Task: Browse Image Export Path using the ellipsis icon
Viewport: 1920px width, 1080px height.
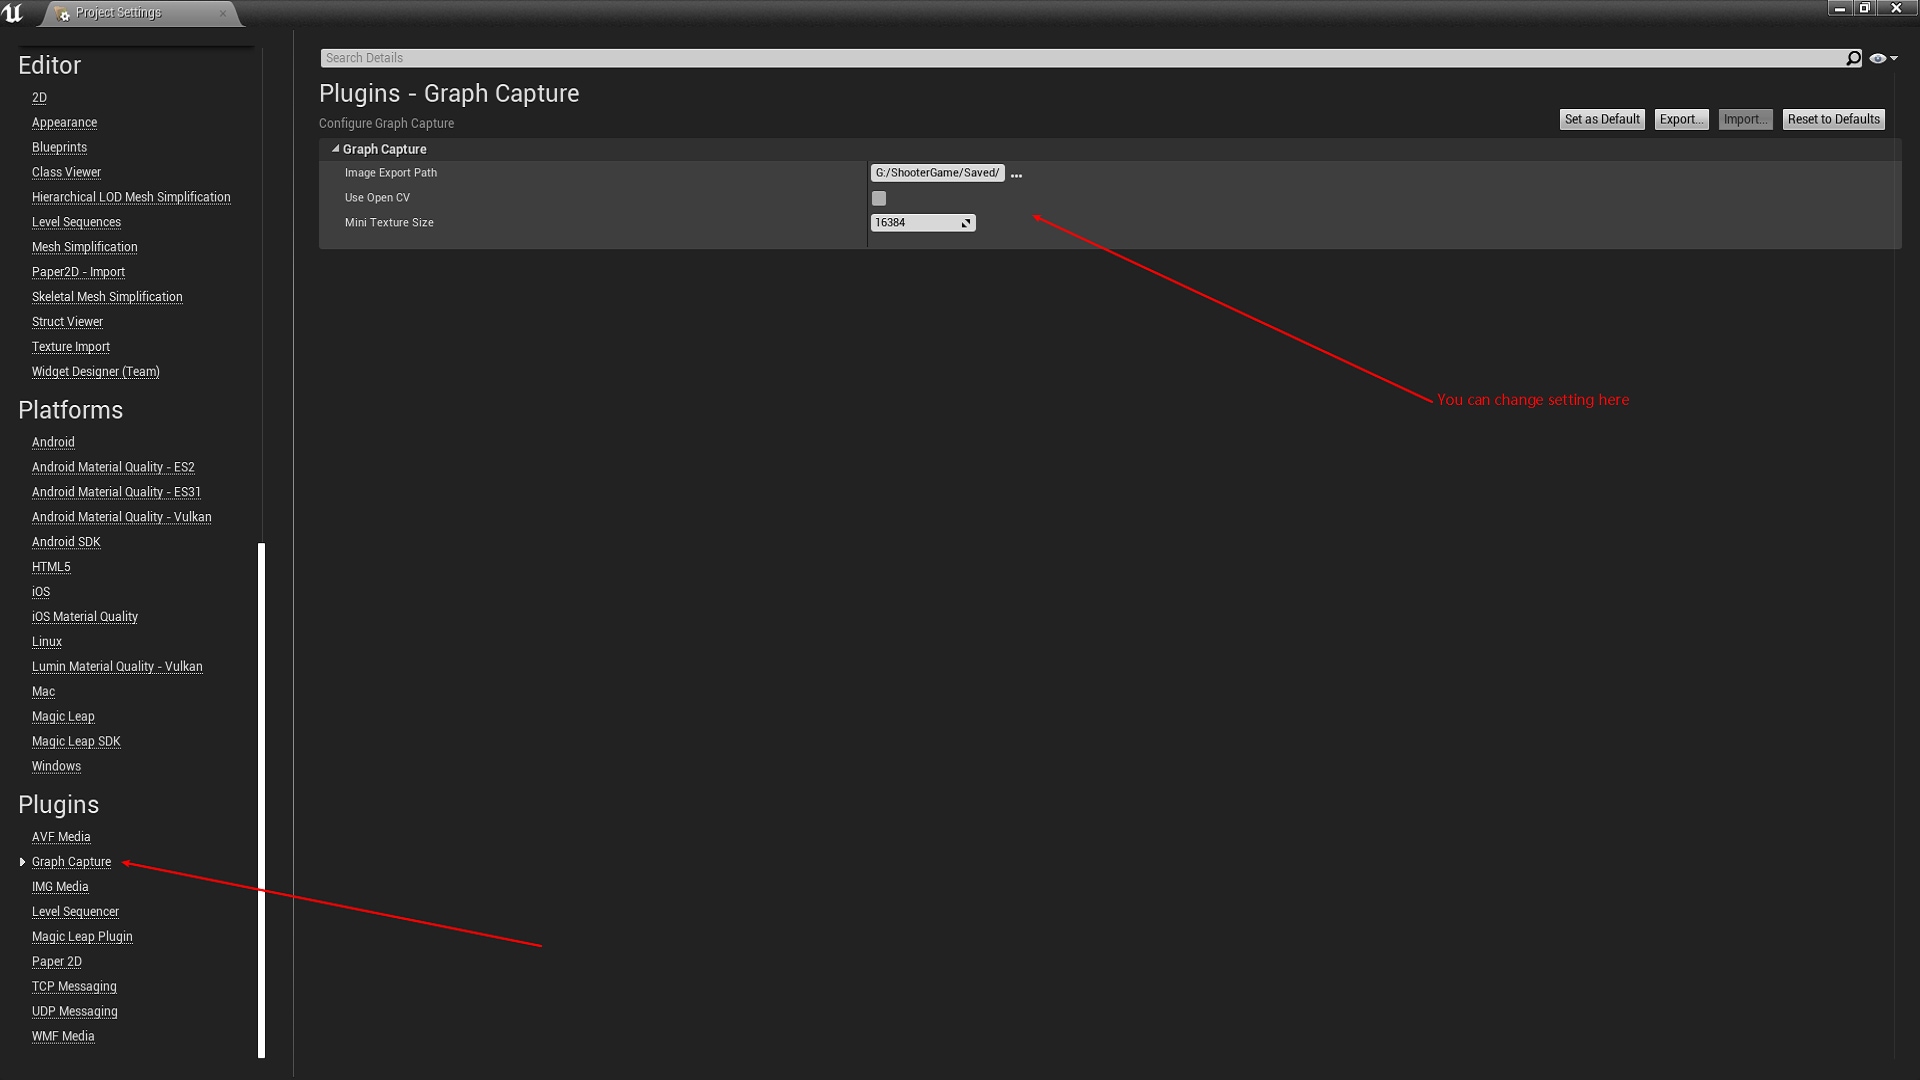Action: (1017, 173)
